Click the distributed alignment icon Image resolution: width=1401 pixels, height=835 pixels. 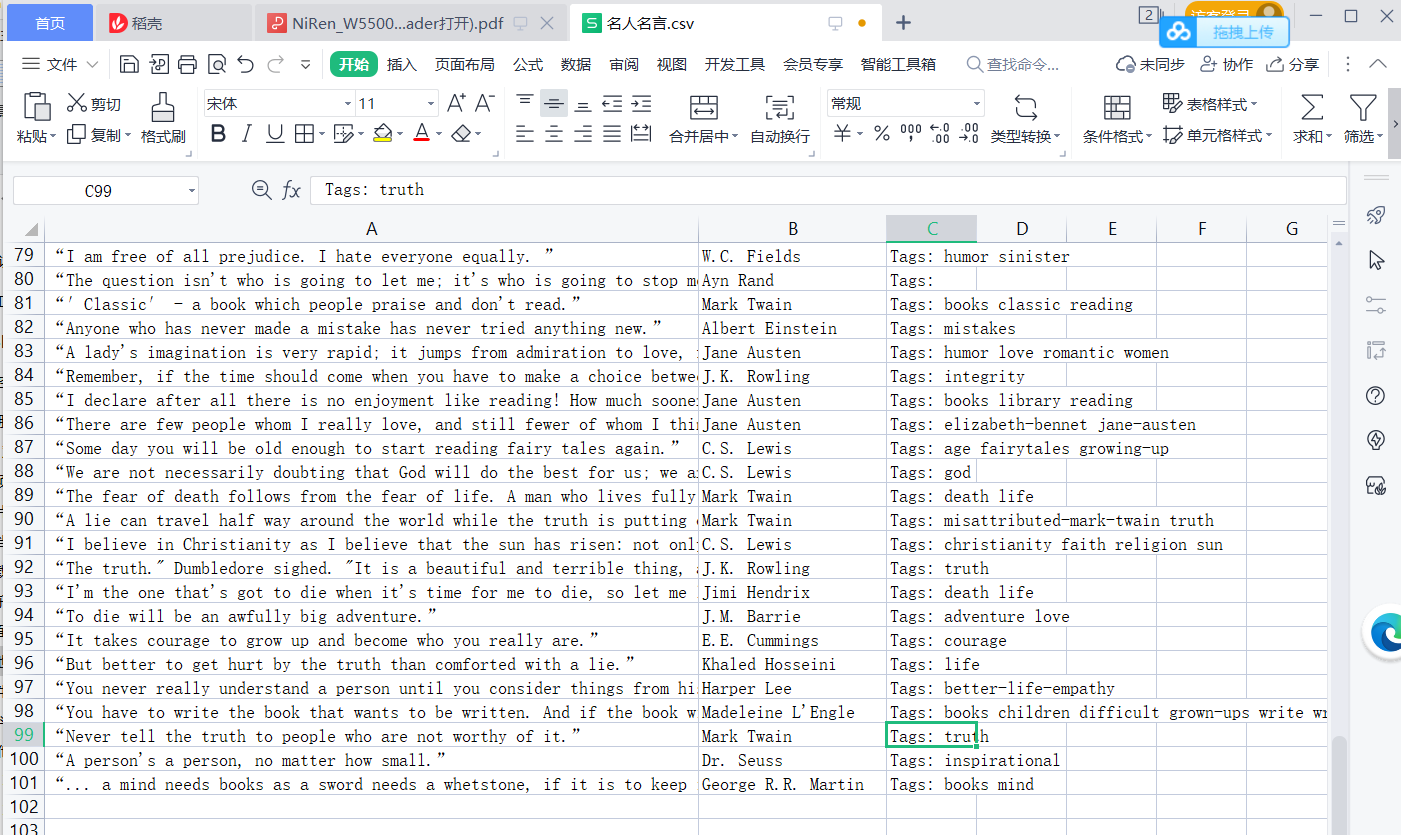pos(641,134)
